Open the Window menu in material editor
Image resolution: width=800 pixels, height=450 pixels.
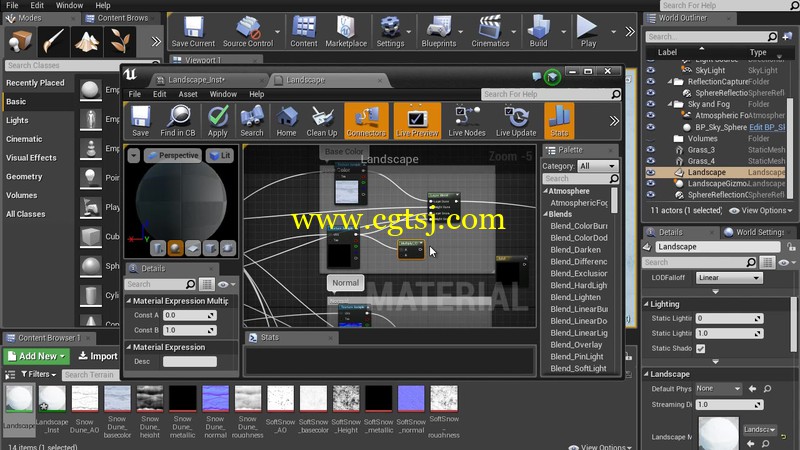pyautogui.click(x=223, y=94)
